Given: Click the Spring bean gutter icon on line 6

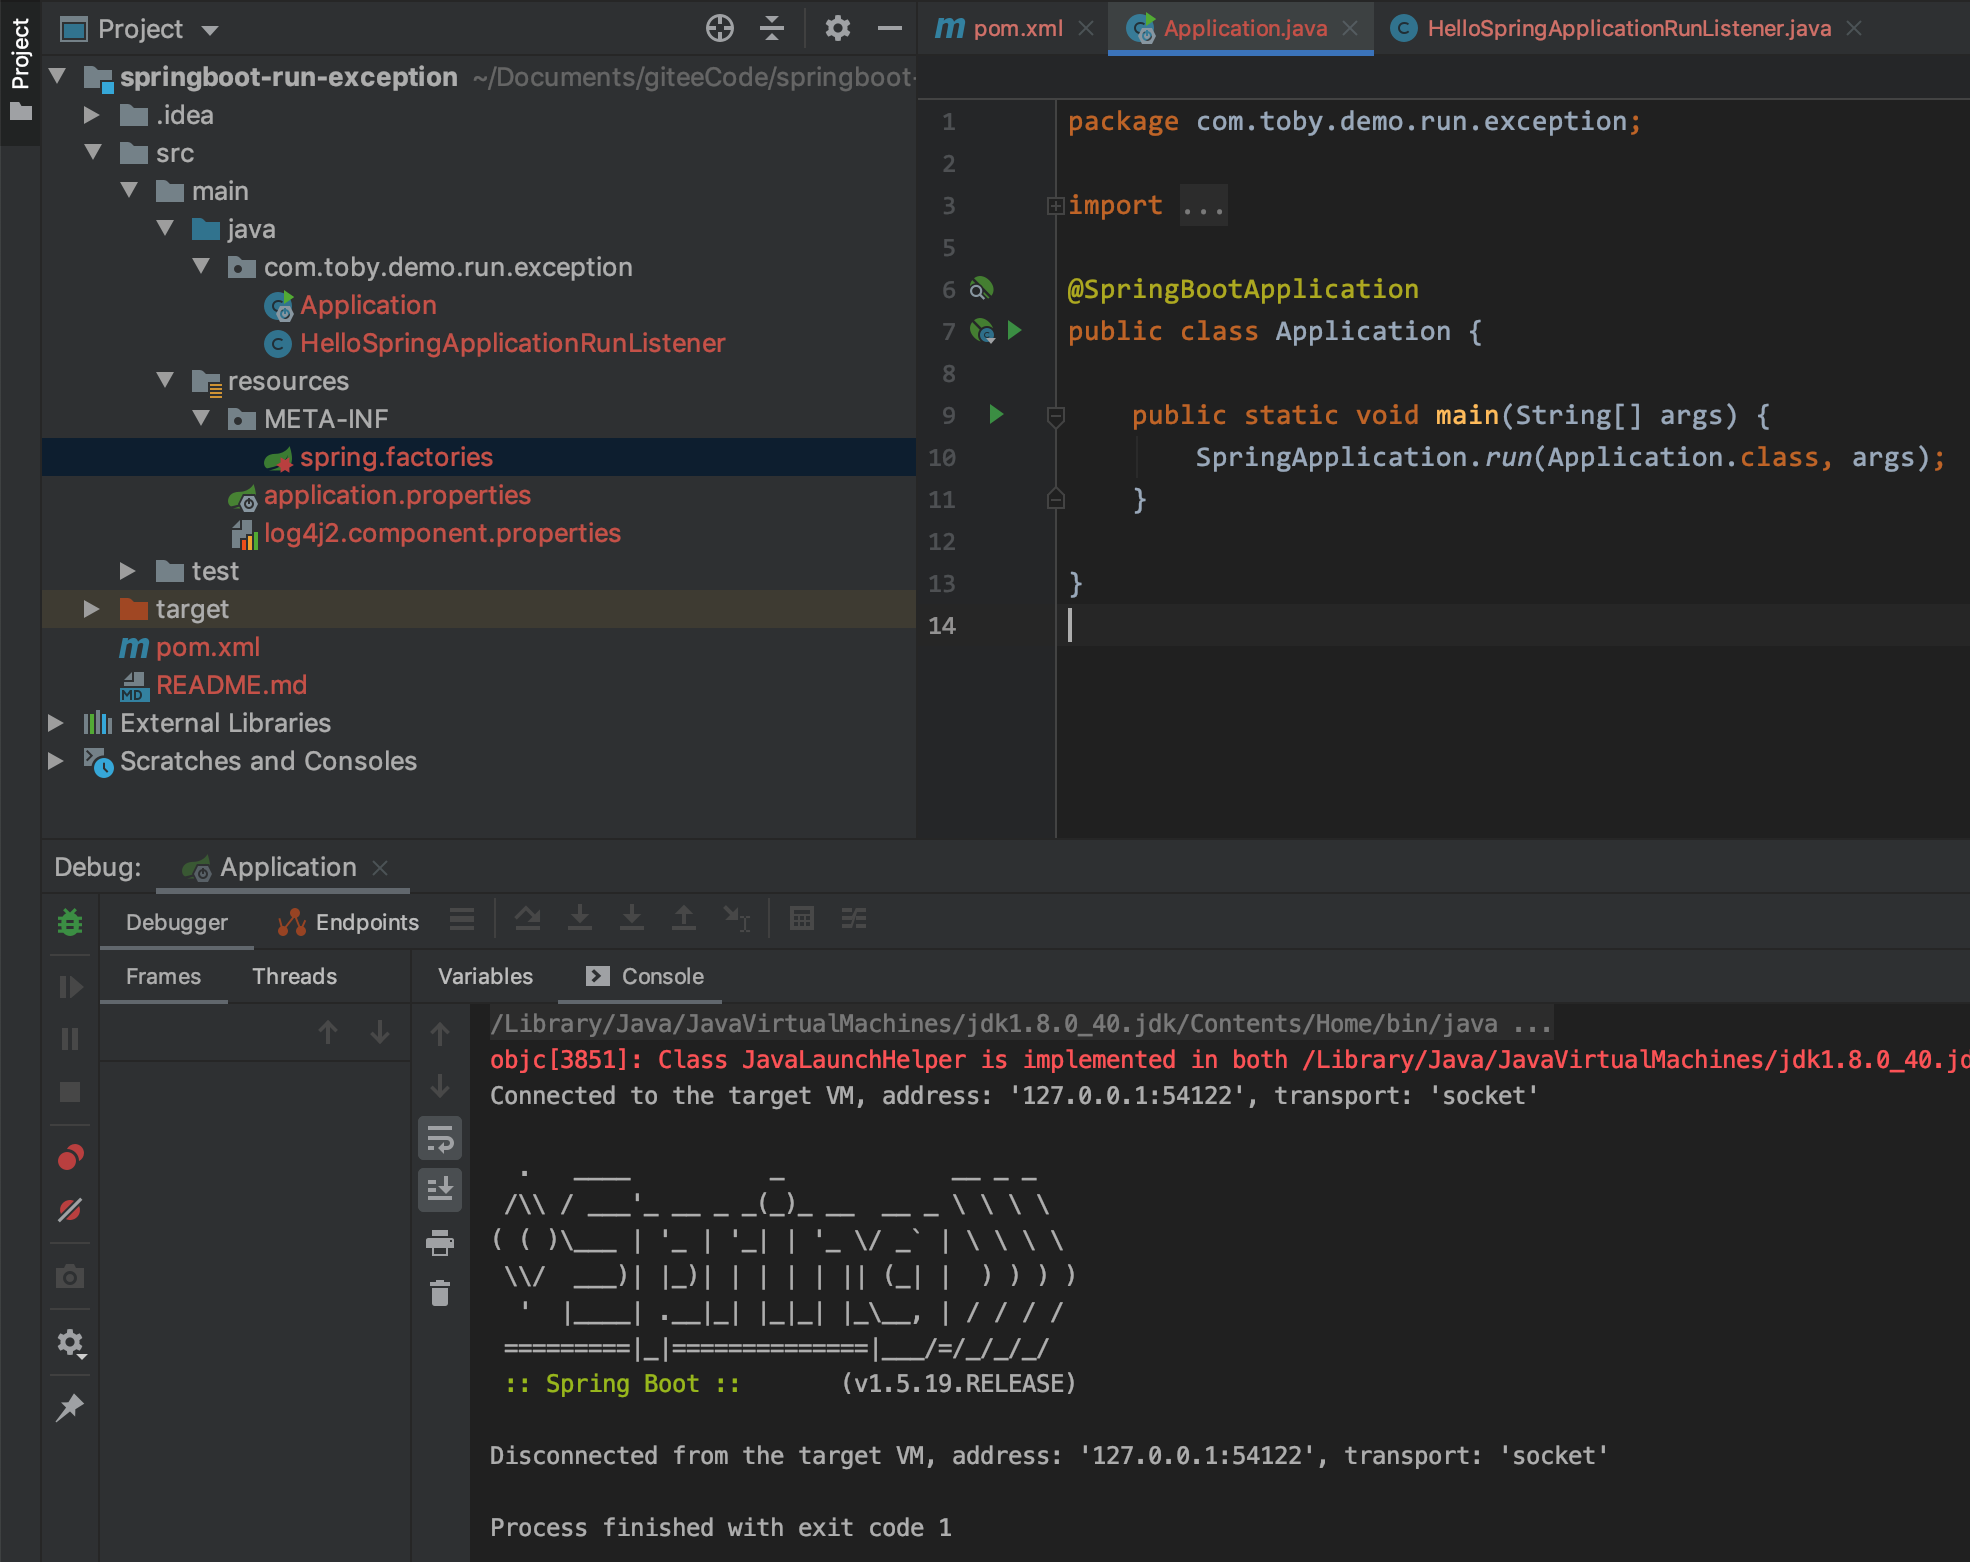Looking at the screenshot, I should 981,289.
